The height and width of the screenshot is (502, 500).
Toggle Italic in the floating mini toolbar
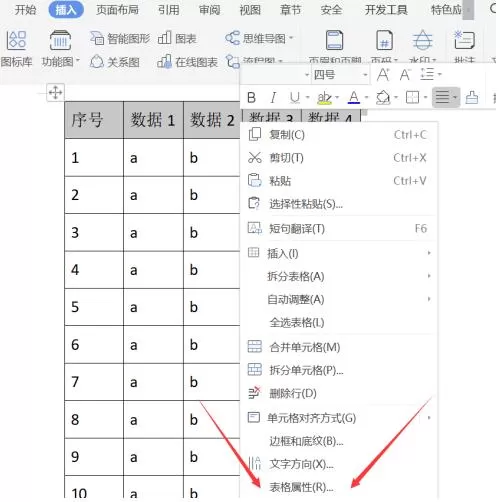coord(273,98)
